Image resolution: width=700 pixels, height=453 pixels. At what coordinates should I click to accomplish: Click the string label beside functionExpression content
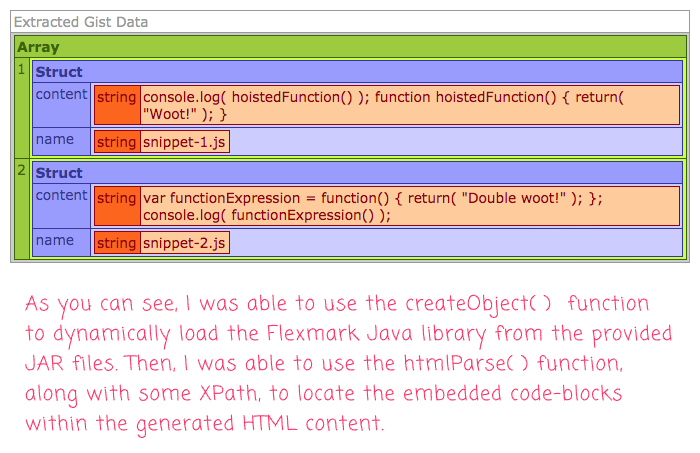[x=117, y=206]
